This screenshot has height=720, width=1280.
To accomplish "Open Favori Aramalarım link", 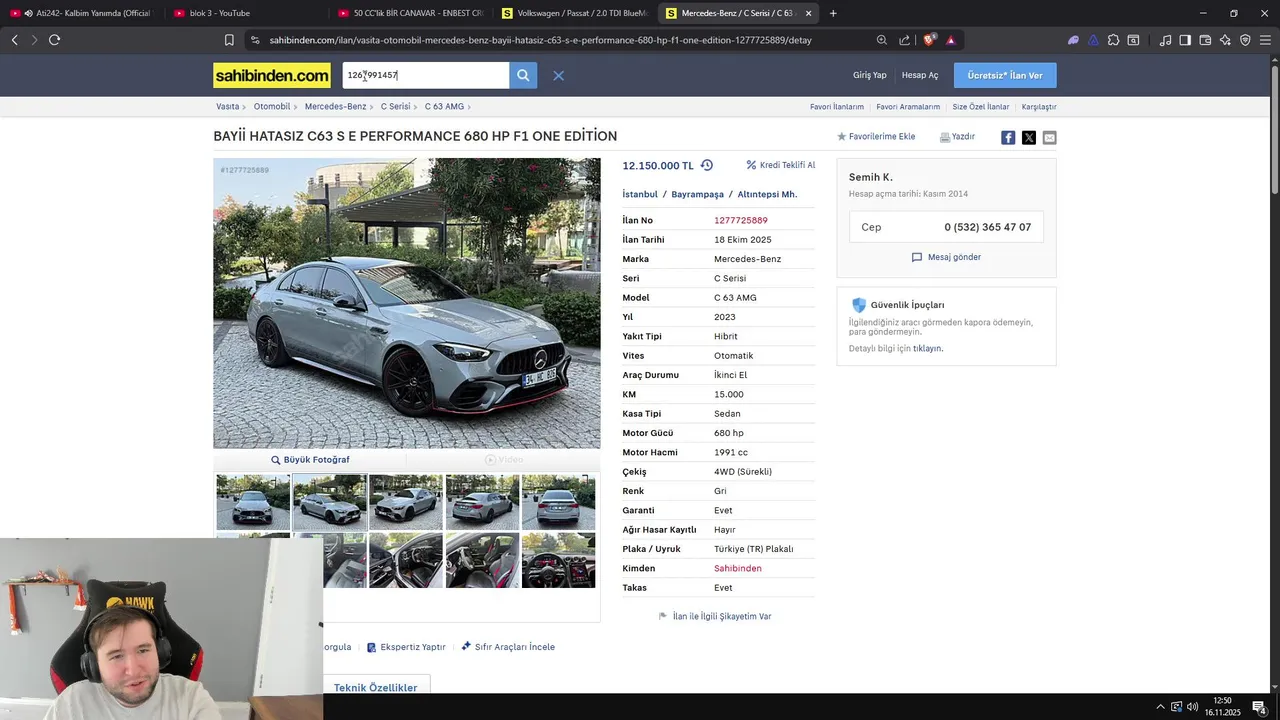I will (908, 107).
